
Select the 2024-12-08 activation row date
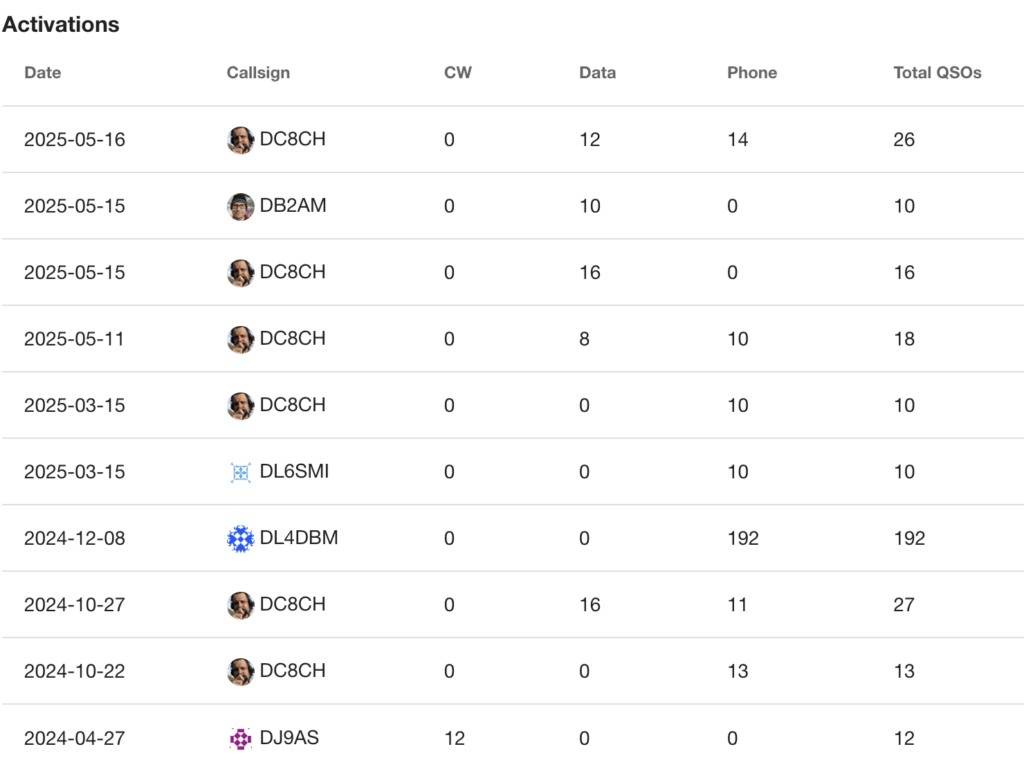point(74,538)
